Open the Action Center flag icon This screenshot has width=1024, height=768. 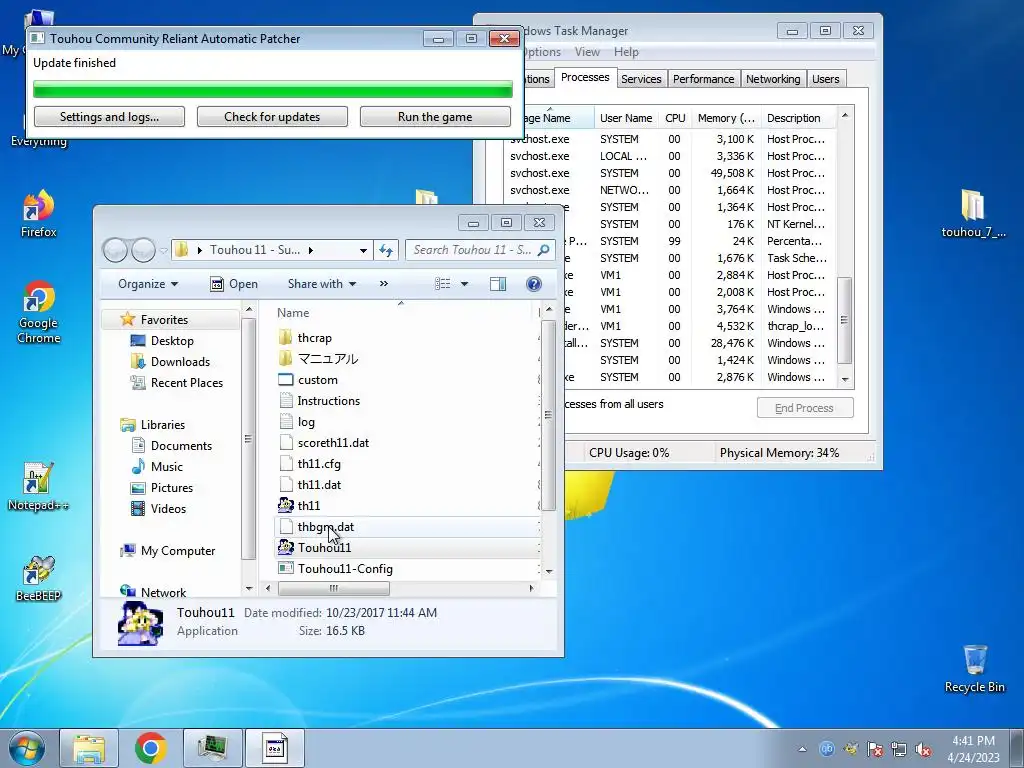tap(874, 749)
